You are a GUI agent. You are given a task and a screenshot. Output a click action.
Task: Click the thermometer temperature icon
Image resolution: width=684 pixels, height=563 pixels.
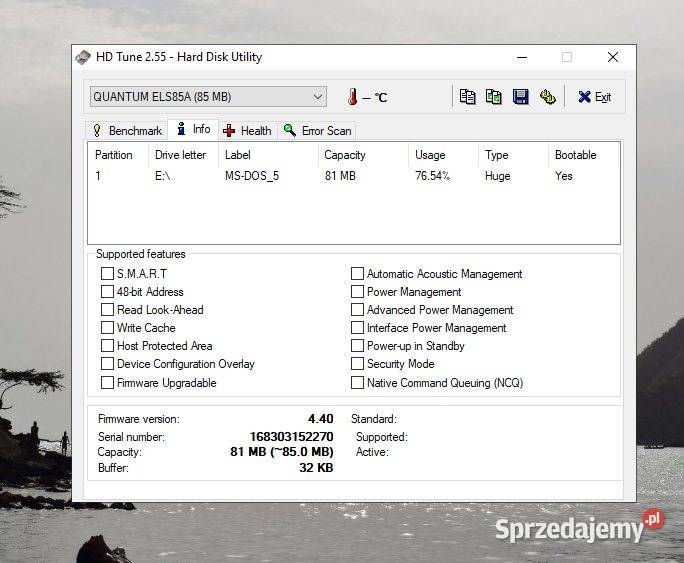(x=352, y=96)
